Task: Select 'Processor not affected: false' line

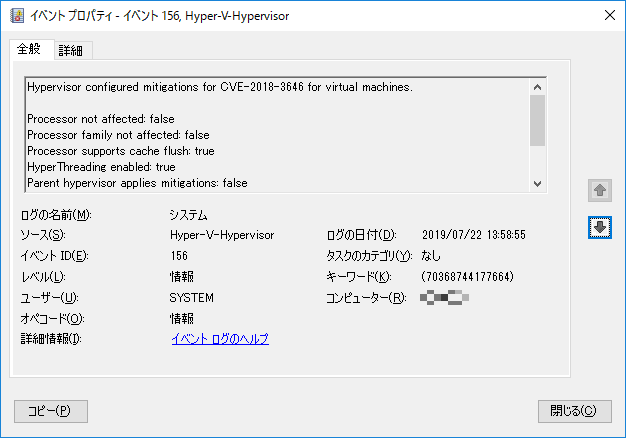Action: click(101, 119)
